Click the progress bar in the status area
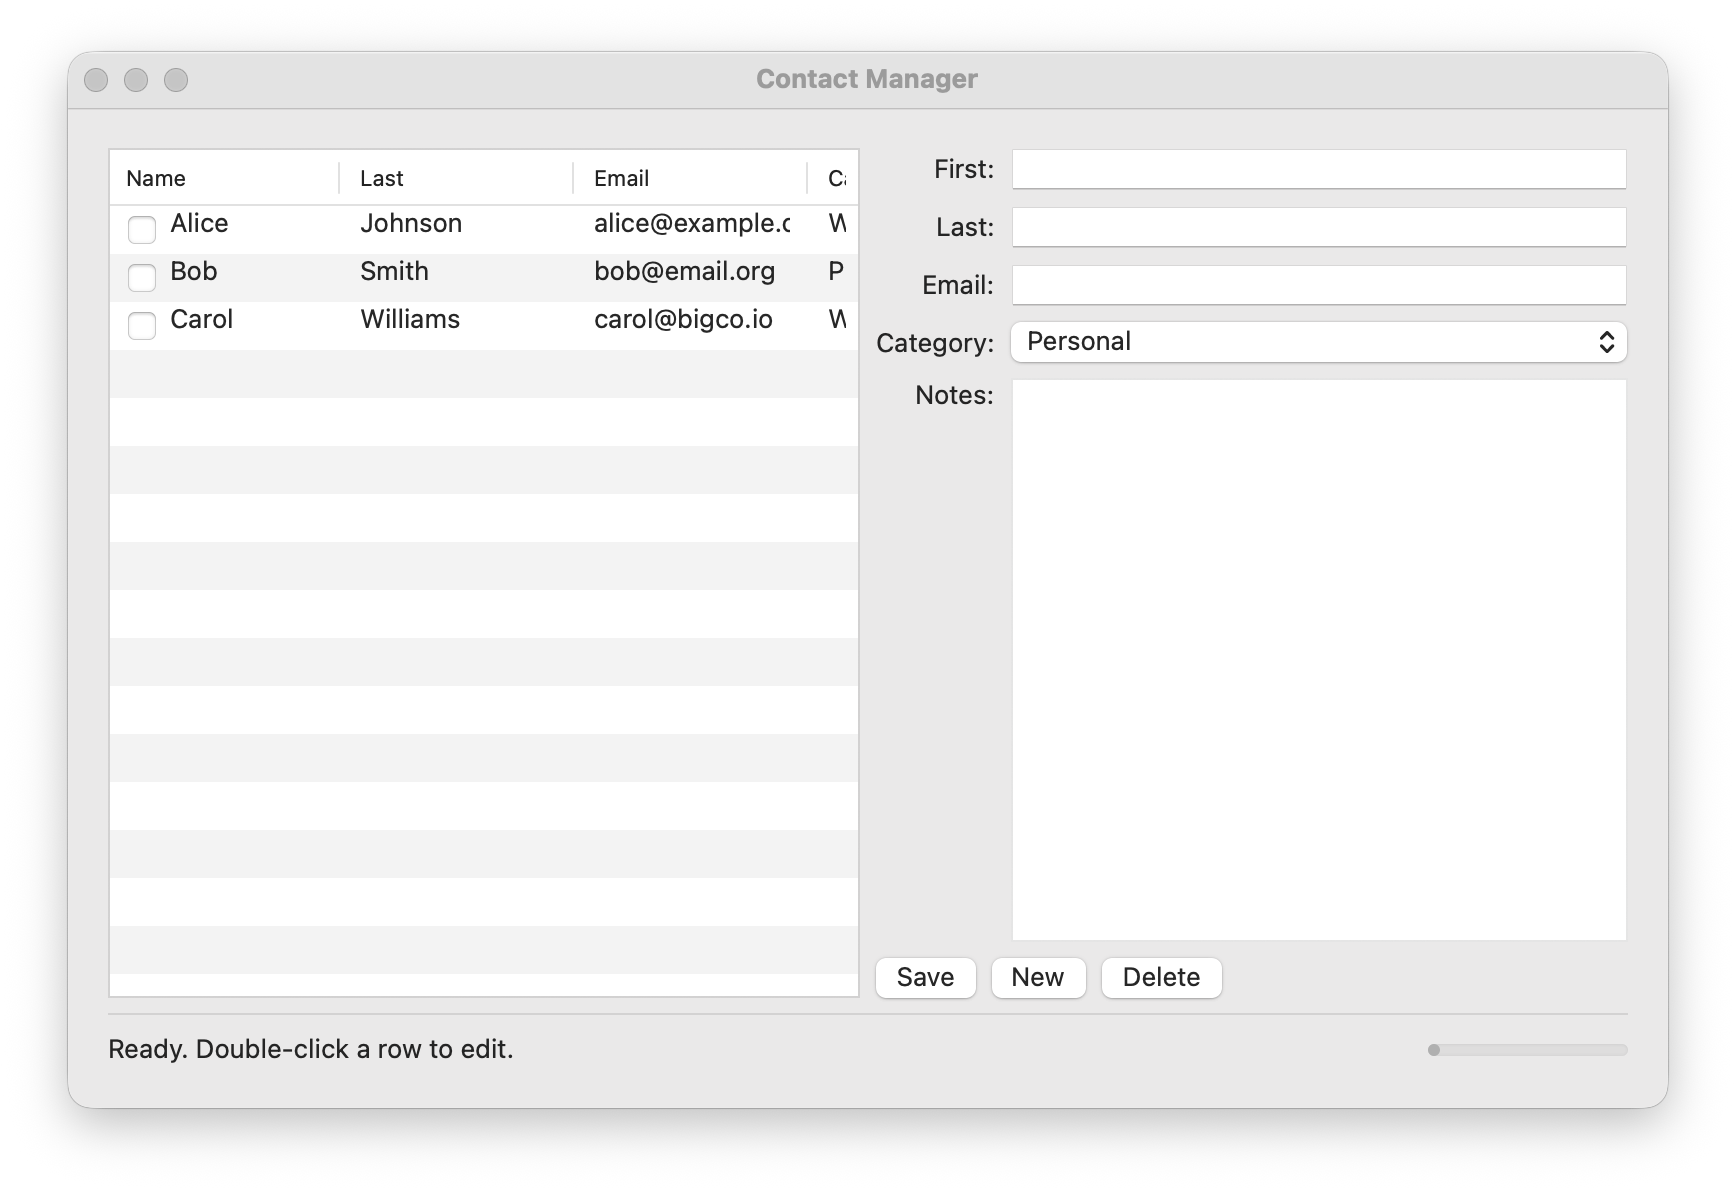1736x1192 pixels. point(1527,1050)
